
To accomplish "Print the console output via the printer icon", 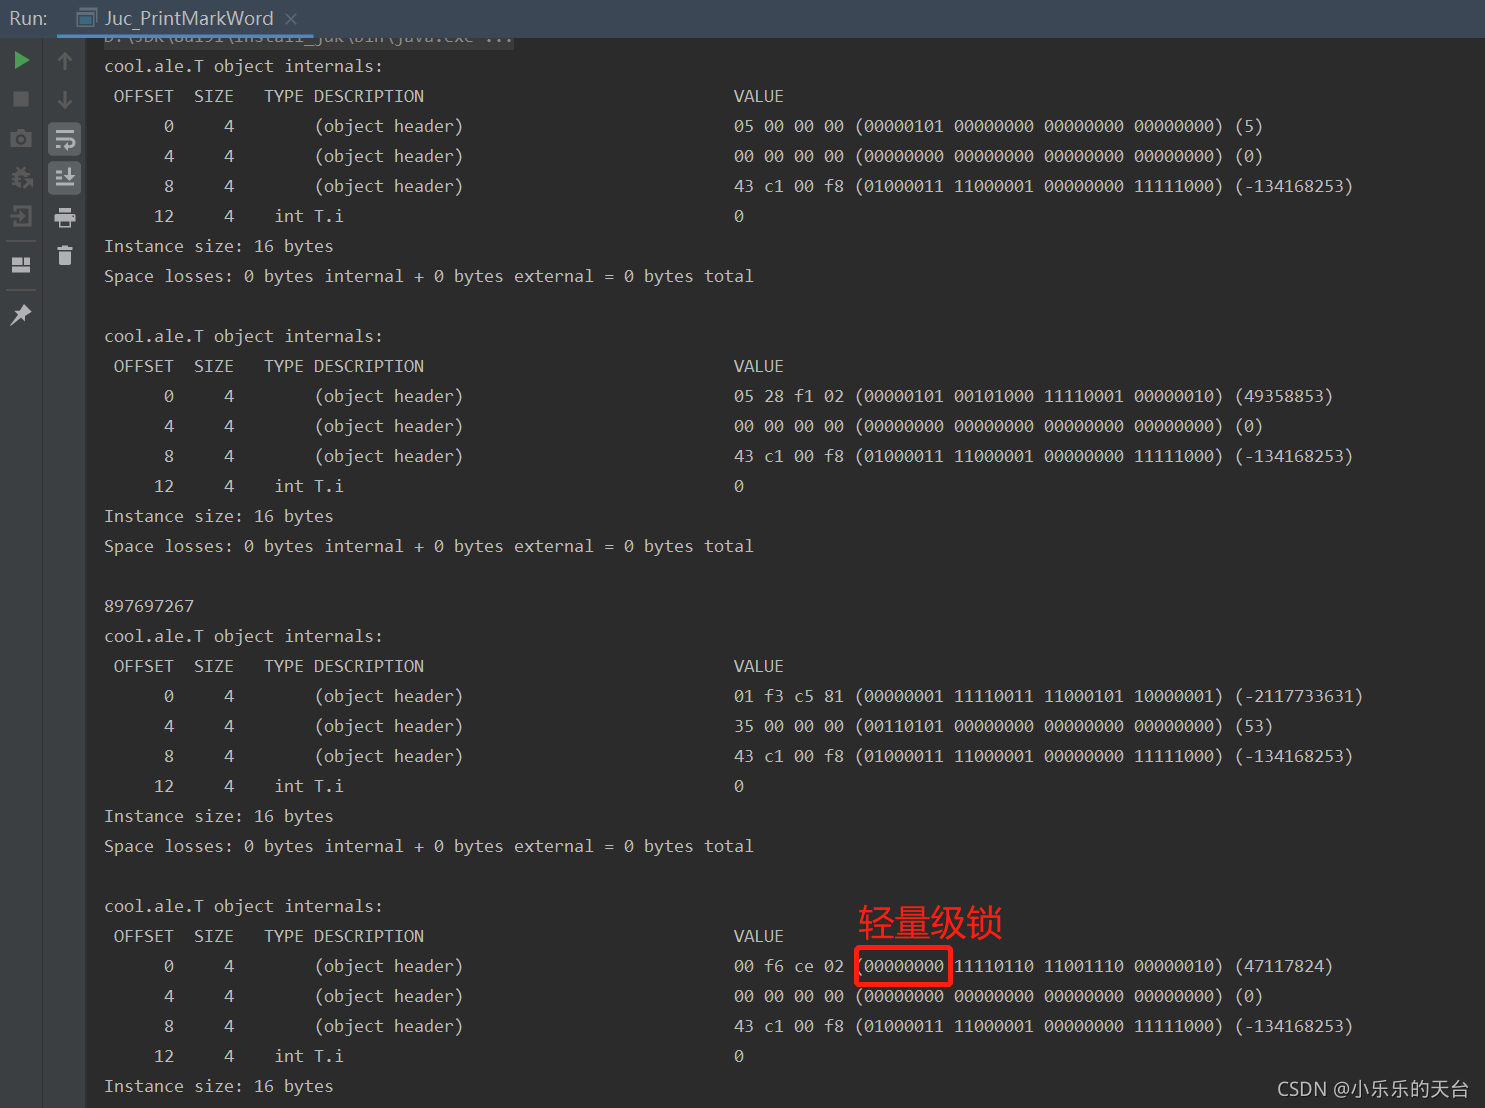I will pyautogui.click(x=65, y=217).
